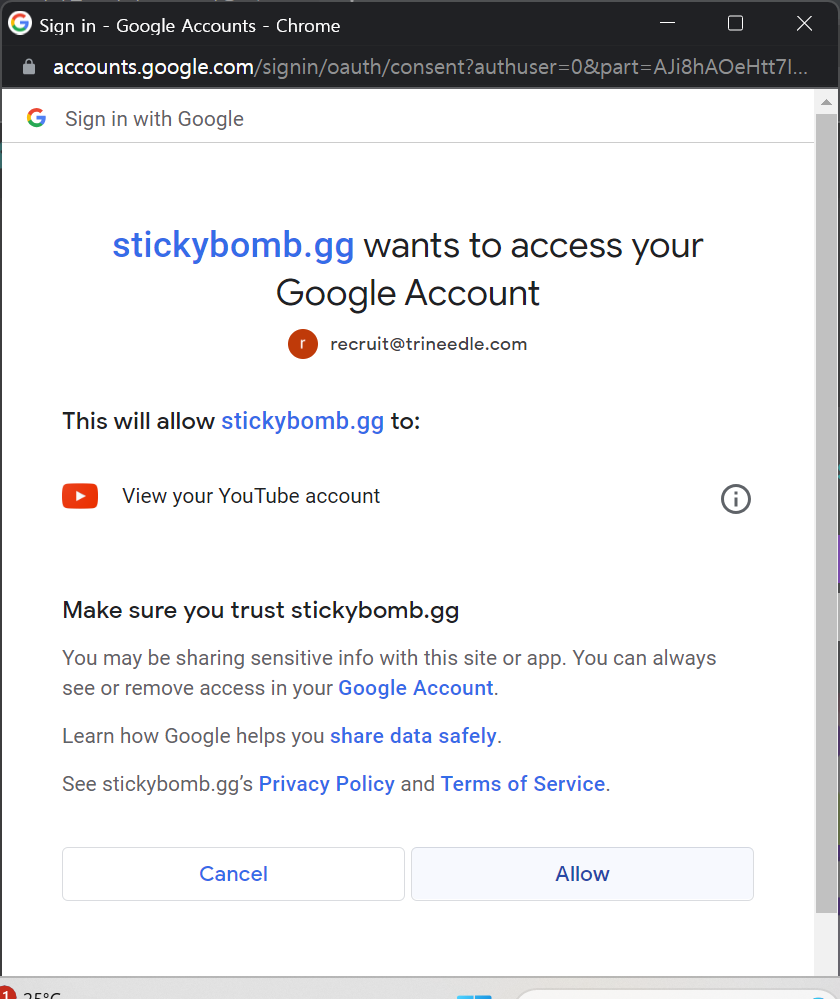Screen dimensions: 840x999
Task: Click the info icon beside View your YouTube account
Action: click(735, 499)
